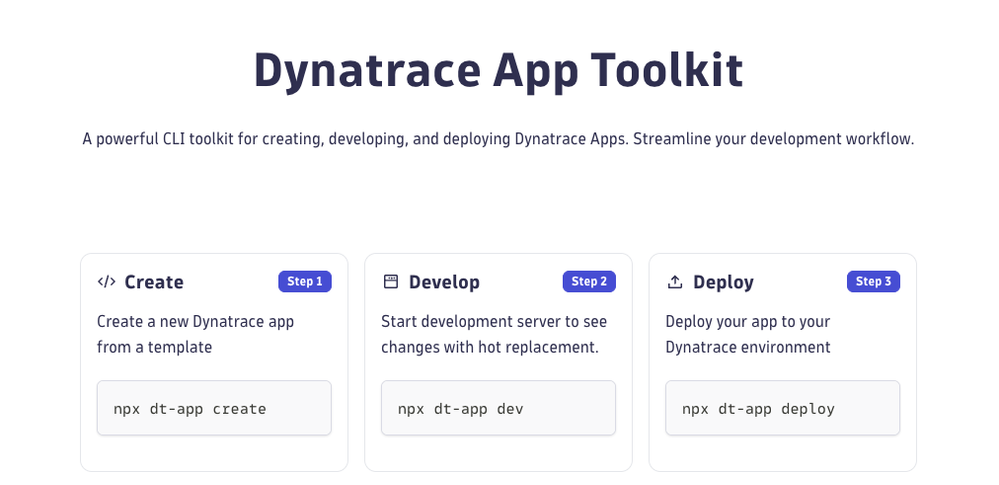
Task: Click the upload icon beside Deploy
Action: point(675,282)
